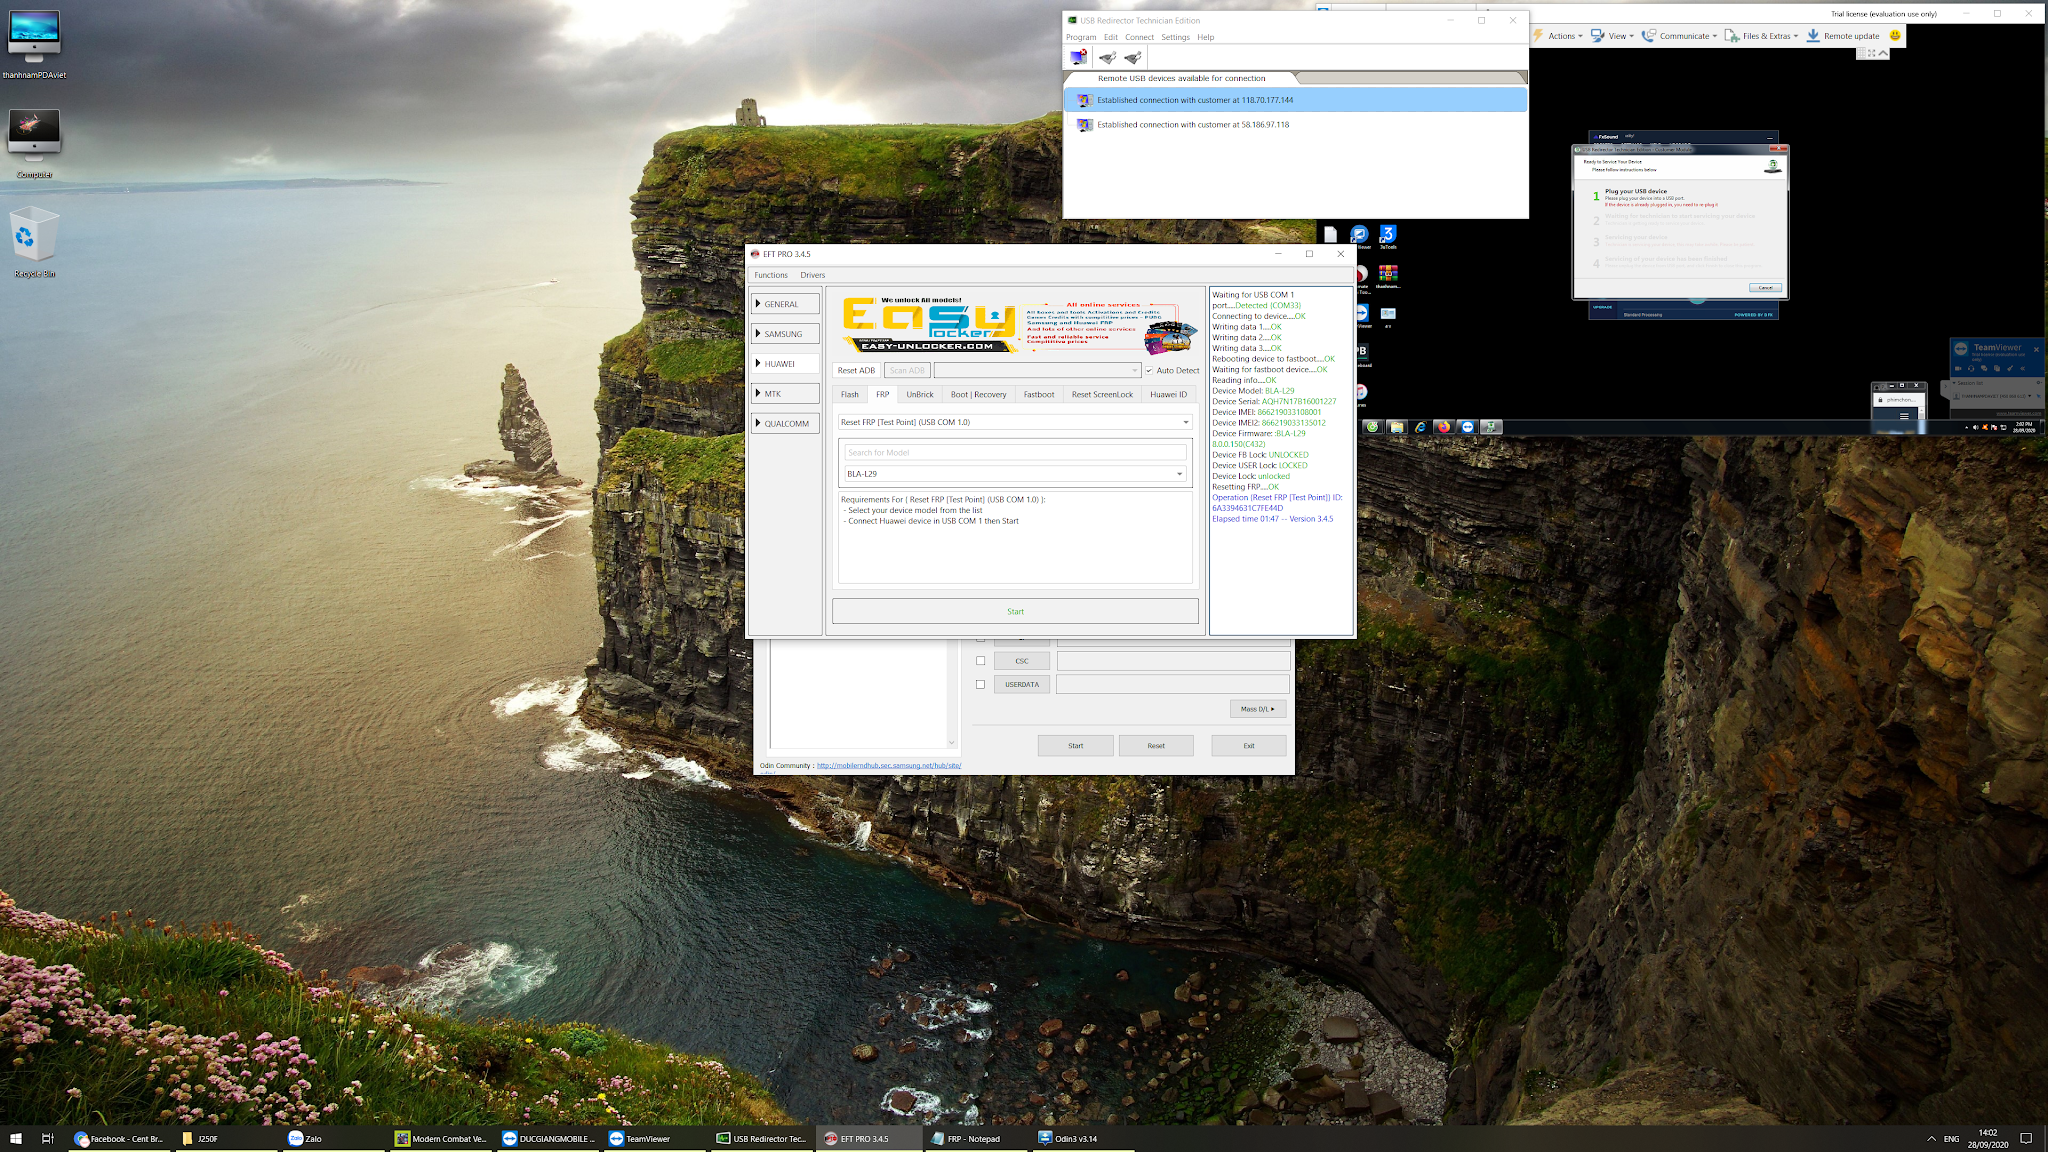The height and width of the screenshot is (1152, 2048).
Task: Open the Drivers menu in EFT PRO
Action: tap(813, 275)
